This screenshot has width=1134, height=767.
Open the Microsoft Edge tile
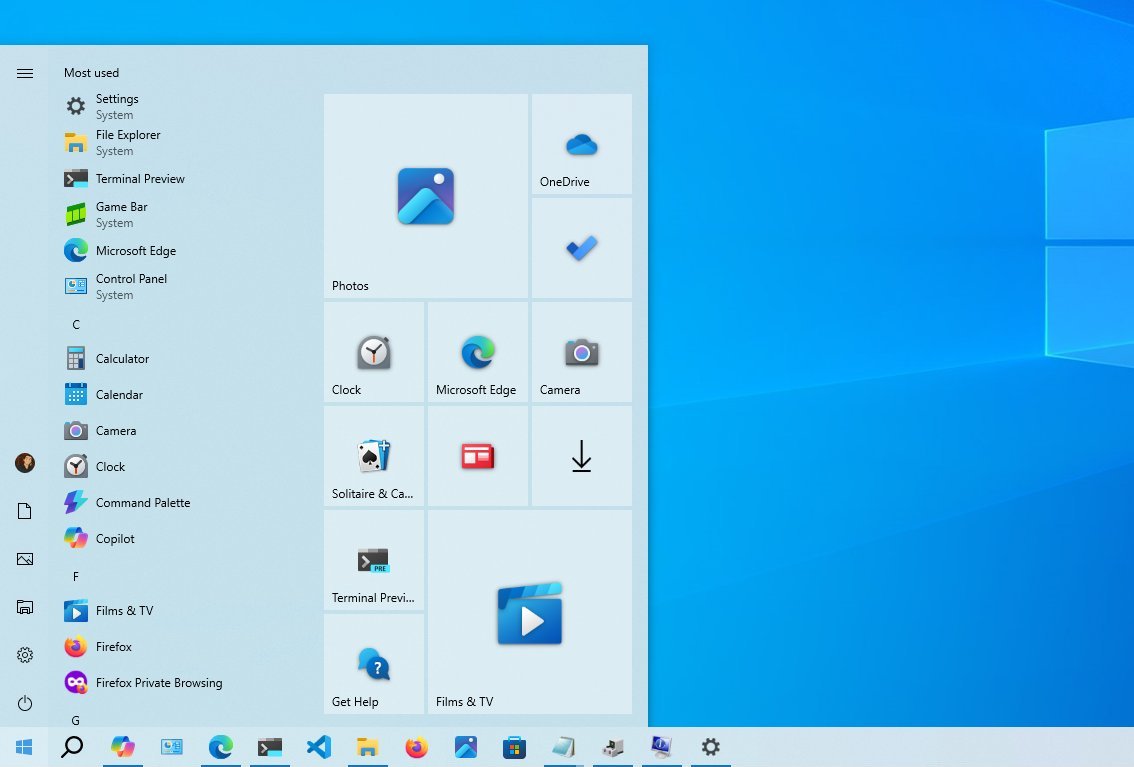pyautogui.click(x=478, y=352)
